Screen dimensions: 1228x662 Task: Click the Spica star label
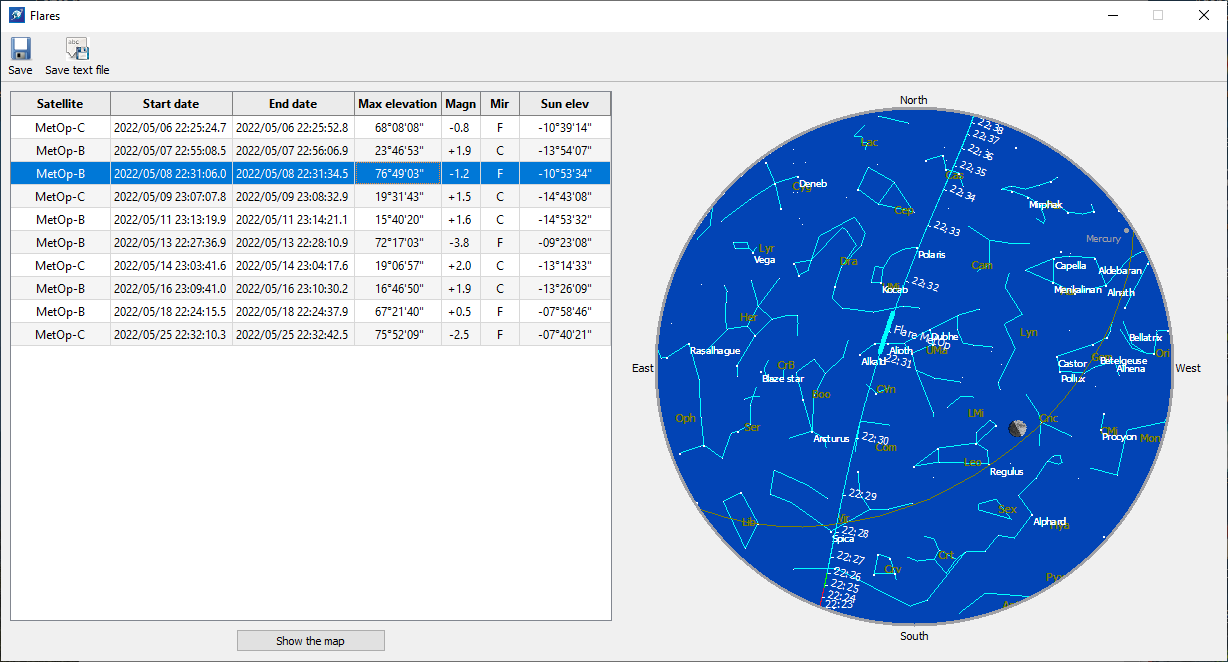click(843, 539)
